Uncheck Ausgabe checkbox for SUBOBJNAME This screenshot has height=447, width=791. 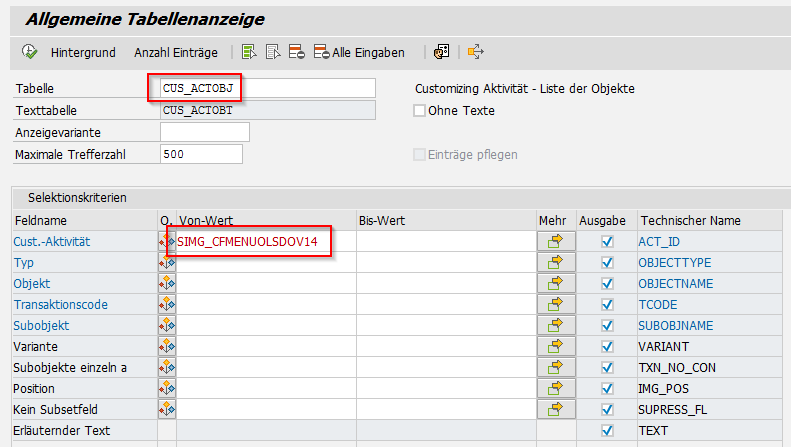coord(607,326)
